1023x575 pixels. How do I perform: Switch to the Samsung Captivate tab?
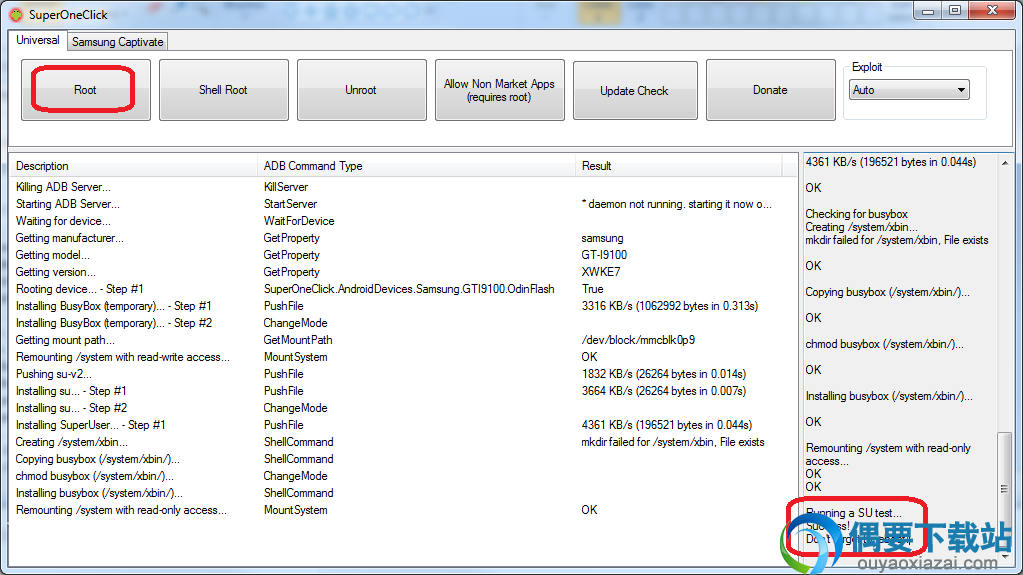point(117,42)
